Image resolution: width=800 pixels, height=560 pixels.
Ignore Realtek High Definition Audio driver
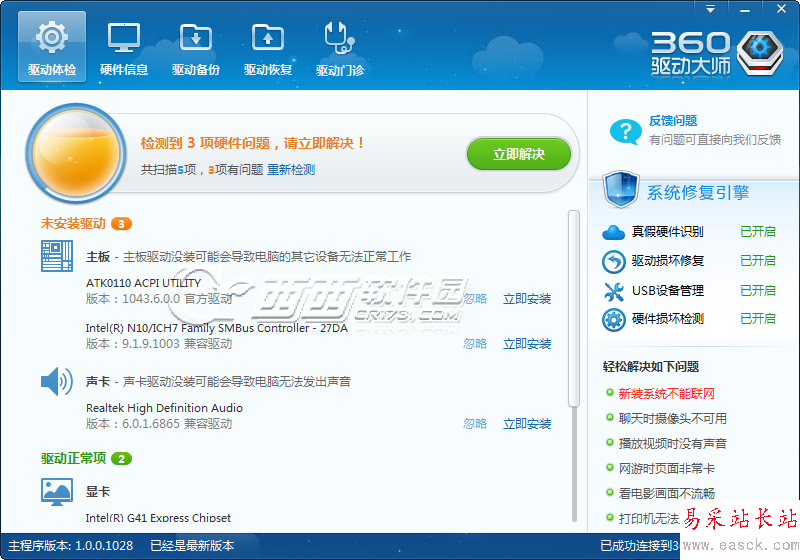[475, 424]
